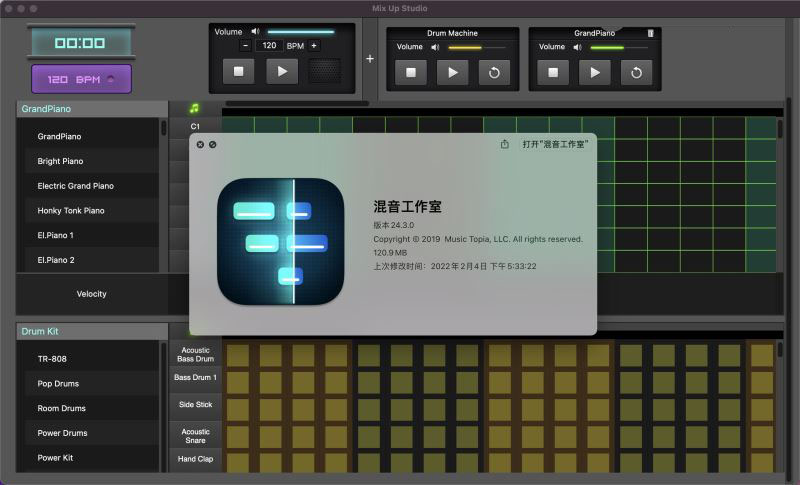
Task: Click the GrandPiano track title
Action: [594, 33]
